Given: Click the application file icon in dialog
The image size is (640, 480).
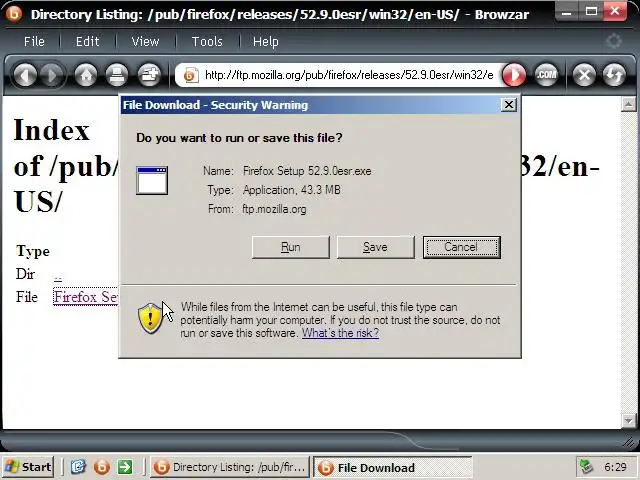Looking at the screenshot, I should pos(152,180).
